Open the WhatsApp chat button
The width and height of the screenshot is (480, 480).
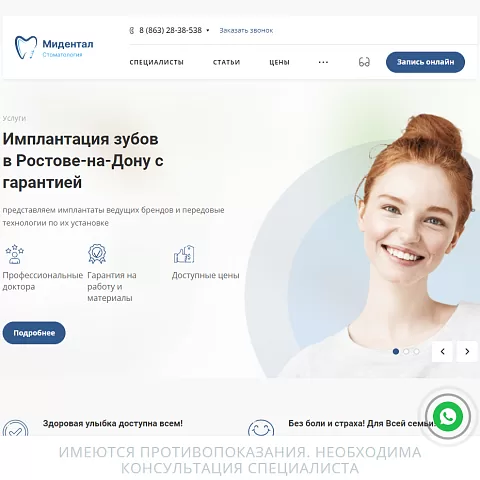(x=448, y=416)
